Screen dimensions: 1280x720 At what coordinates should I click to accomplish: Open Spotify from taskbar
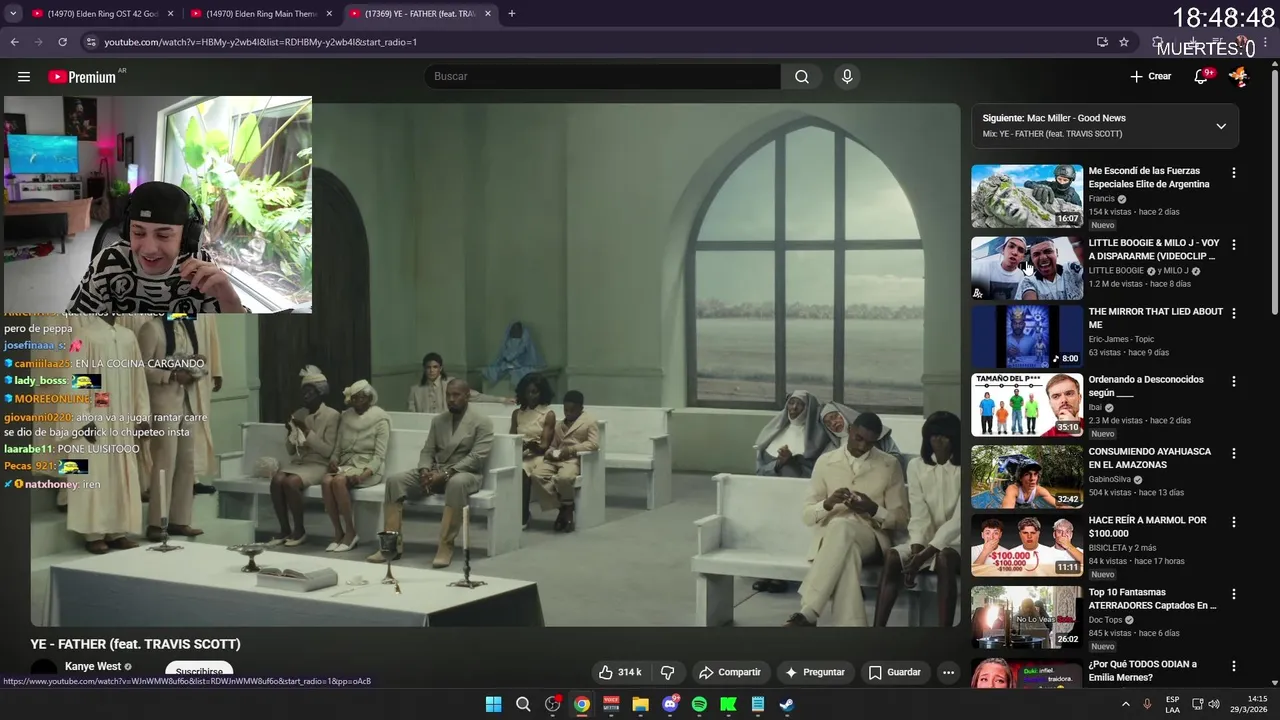coord(699,704)
